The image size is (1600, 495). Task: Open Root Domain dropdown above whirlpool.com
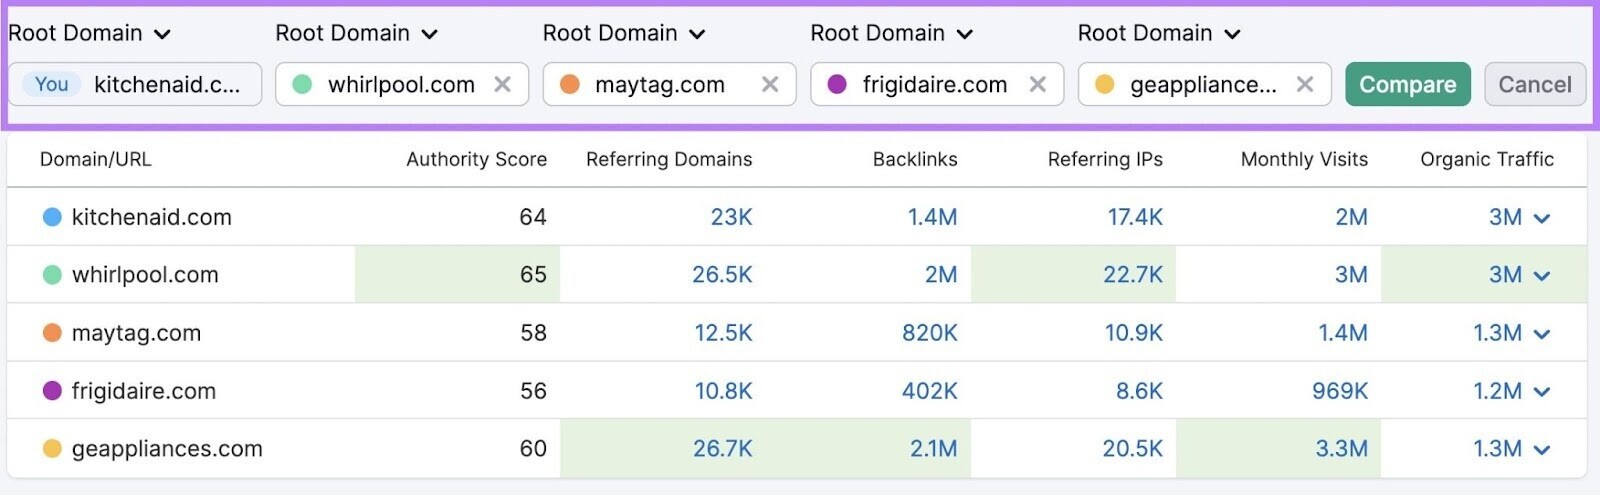357,33
